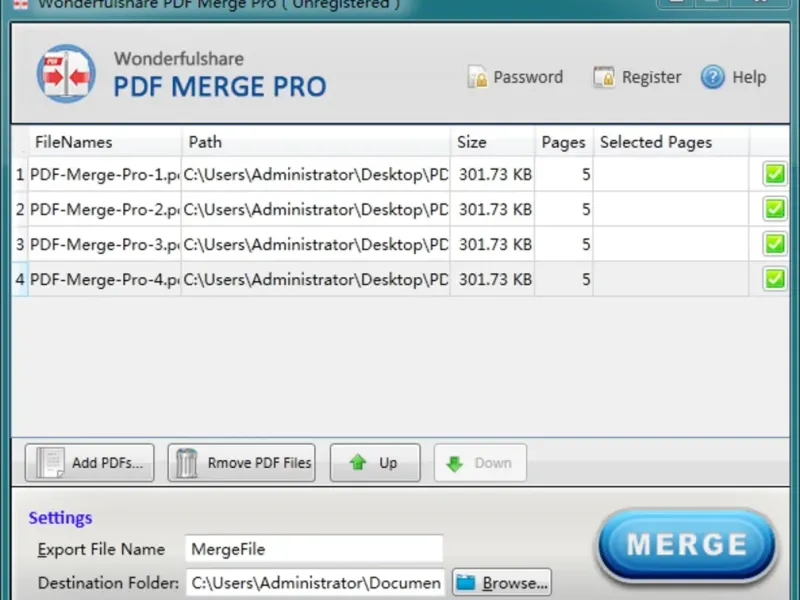The width and height of the screenshot is (800, 600).
Task: Click the PDF Merge Pro logo icon
Action: pos(66,74)
